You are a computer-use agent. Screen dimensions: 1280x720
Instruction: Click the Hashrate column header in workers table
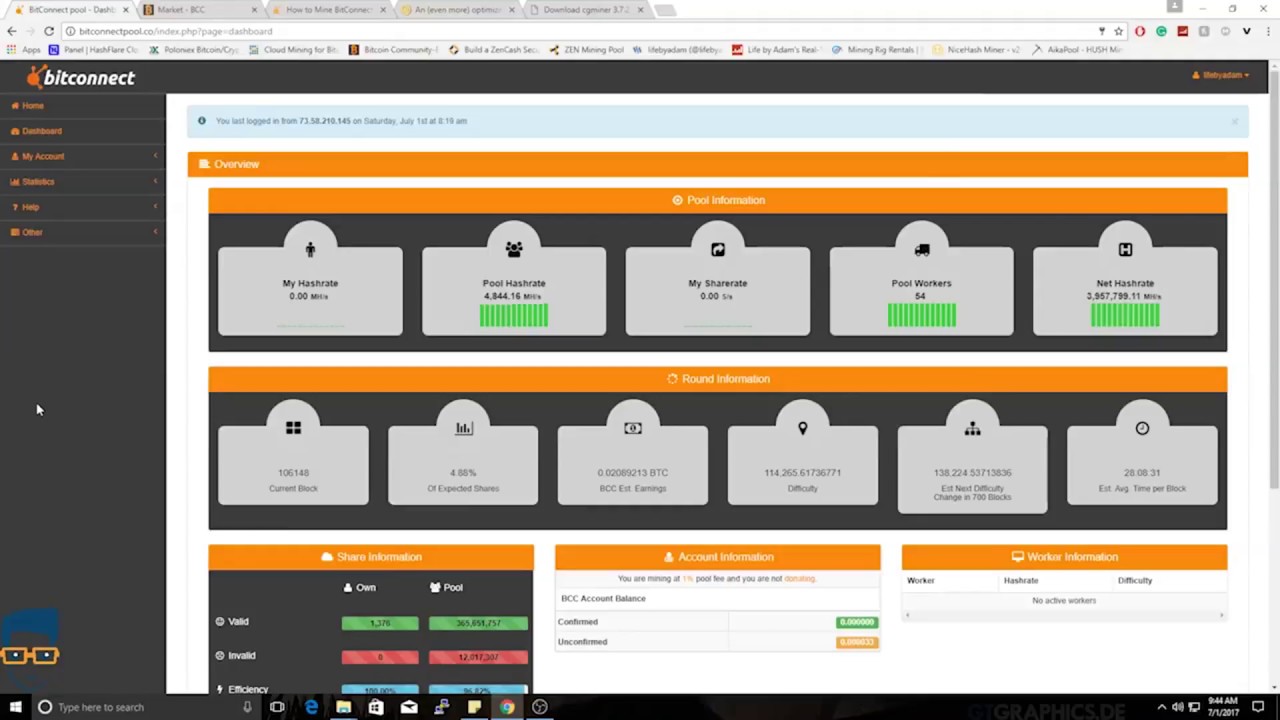tap(1021, 580)
